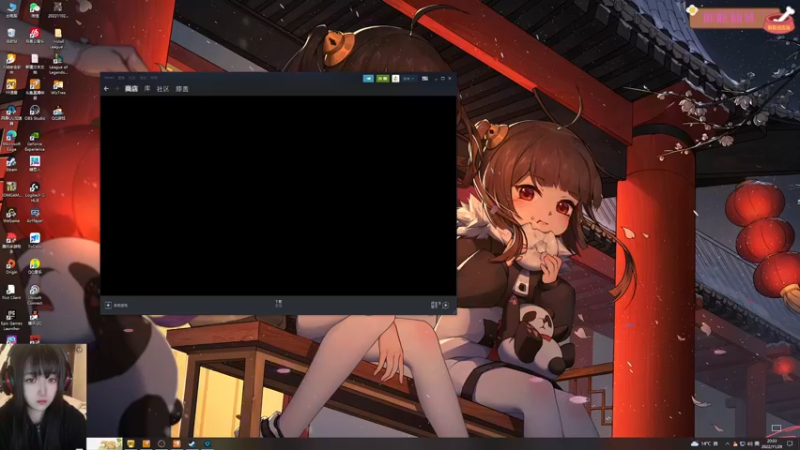
Task: Open the Microsoft Edge desktop icon
Action: (x=11, y=140)
